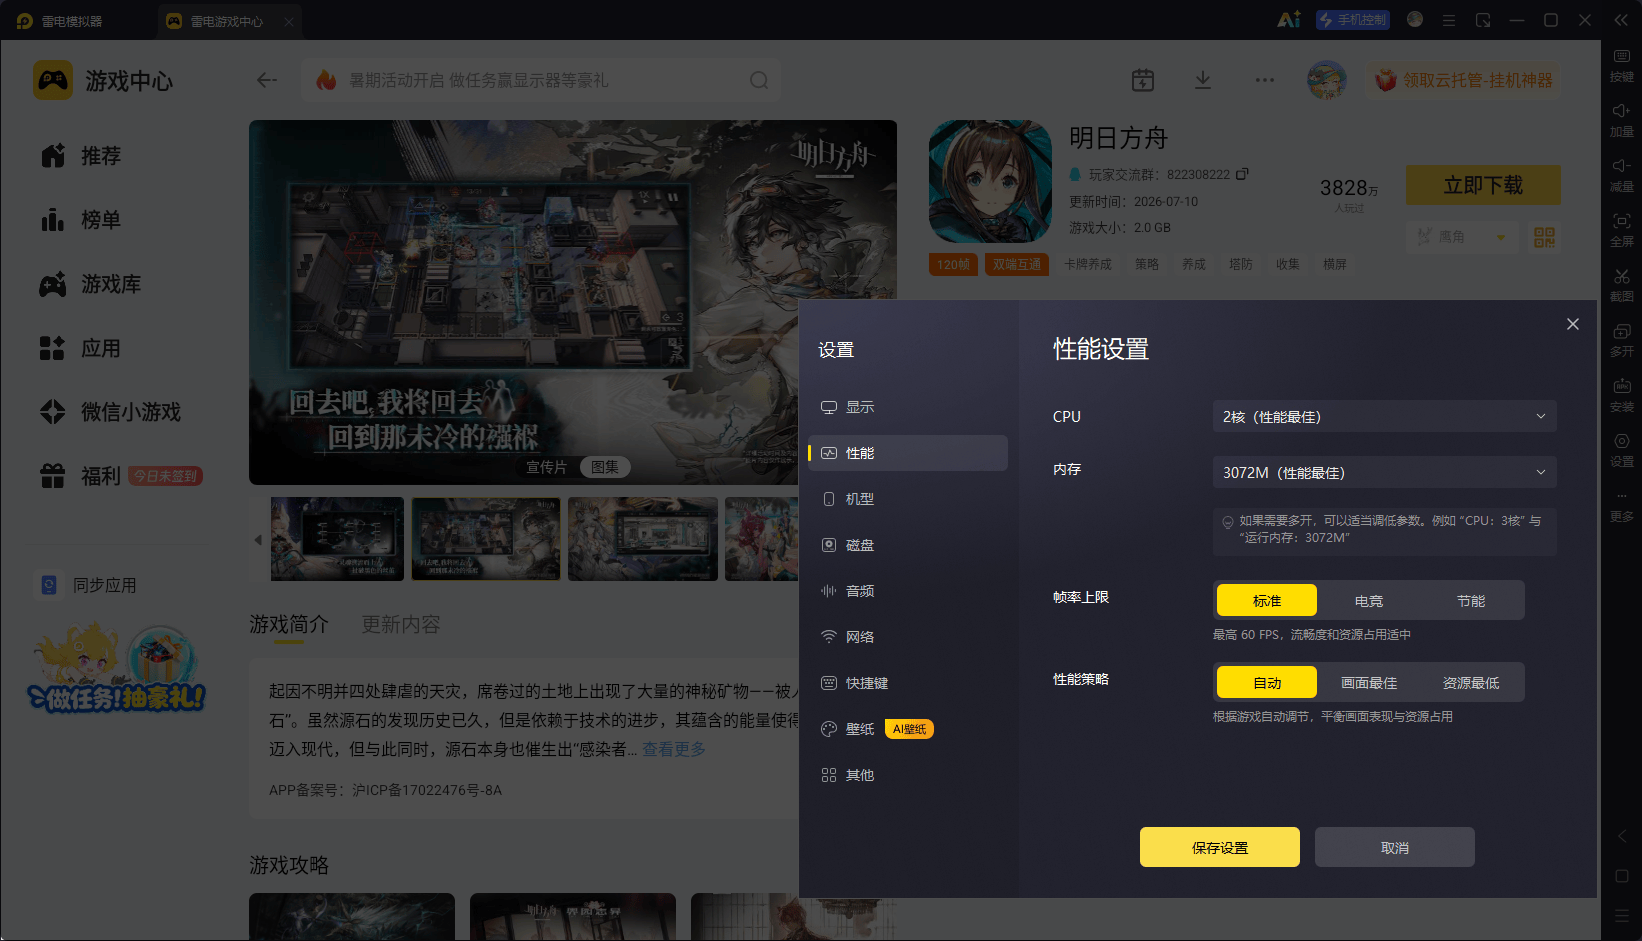Open 微信小游戏 section
The image size is (1642, 941).
coord(111,412)
